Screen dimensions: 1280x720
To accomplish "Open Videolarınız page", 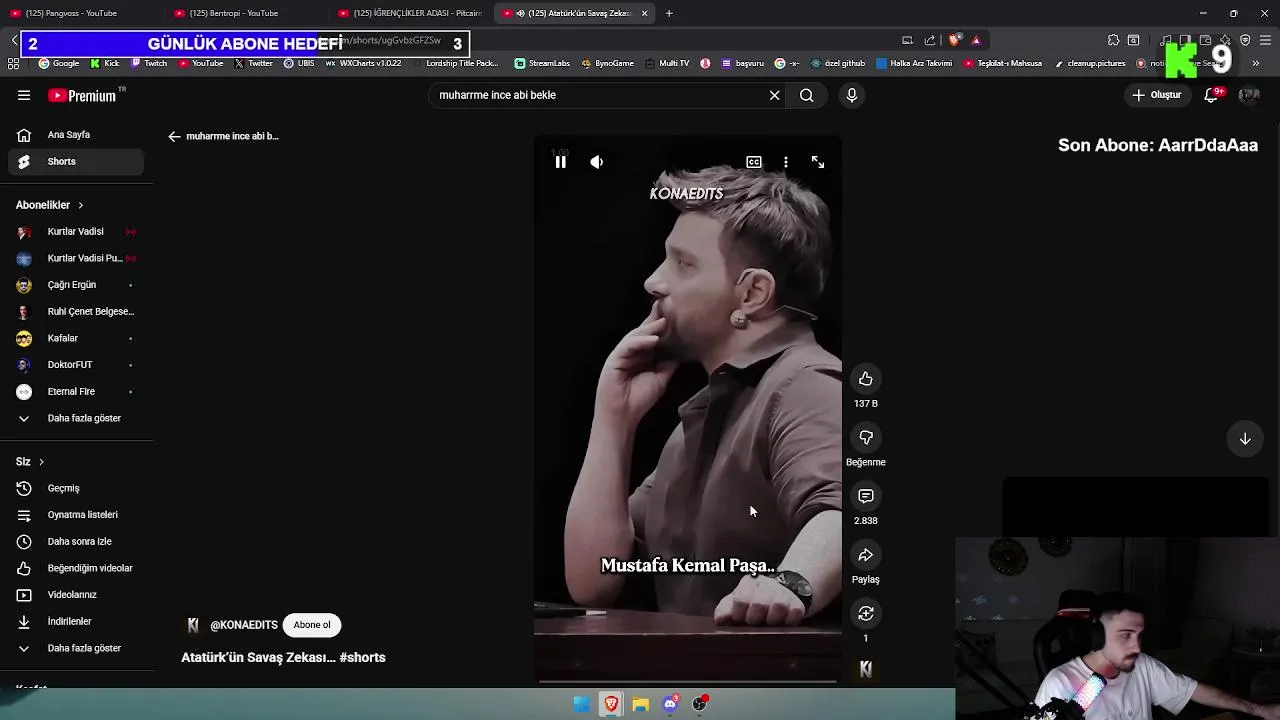I will click(76, 595).
